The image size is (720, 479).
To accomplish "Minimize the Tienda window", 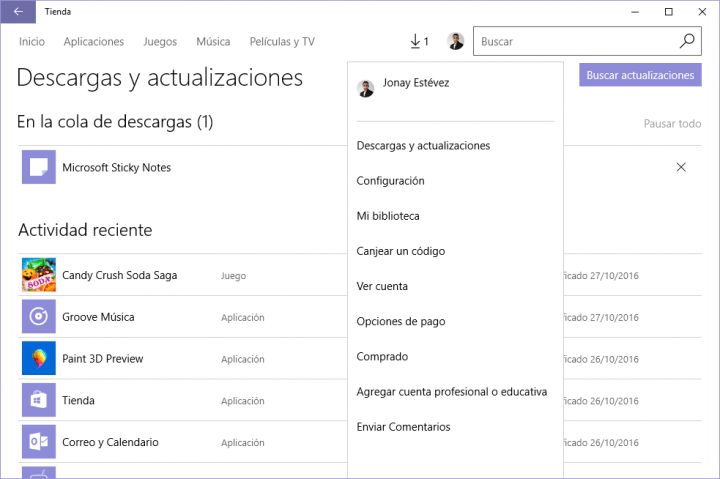I will click(635, 12).
